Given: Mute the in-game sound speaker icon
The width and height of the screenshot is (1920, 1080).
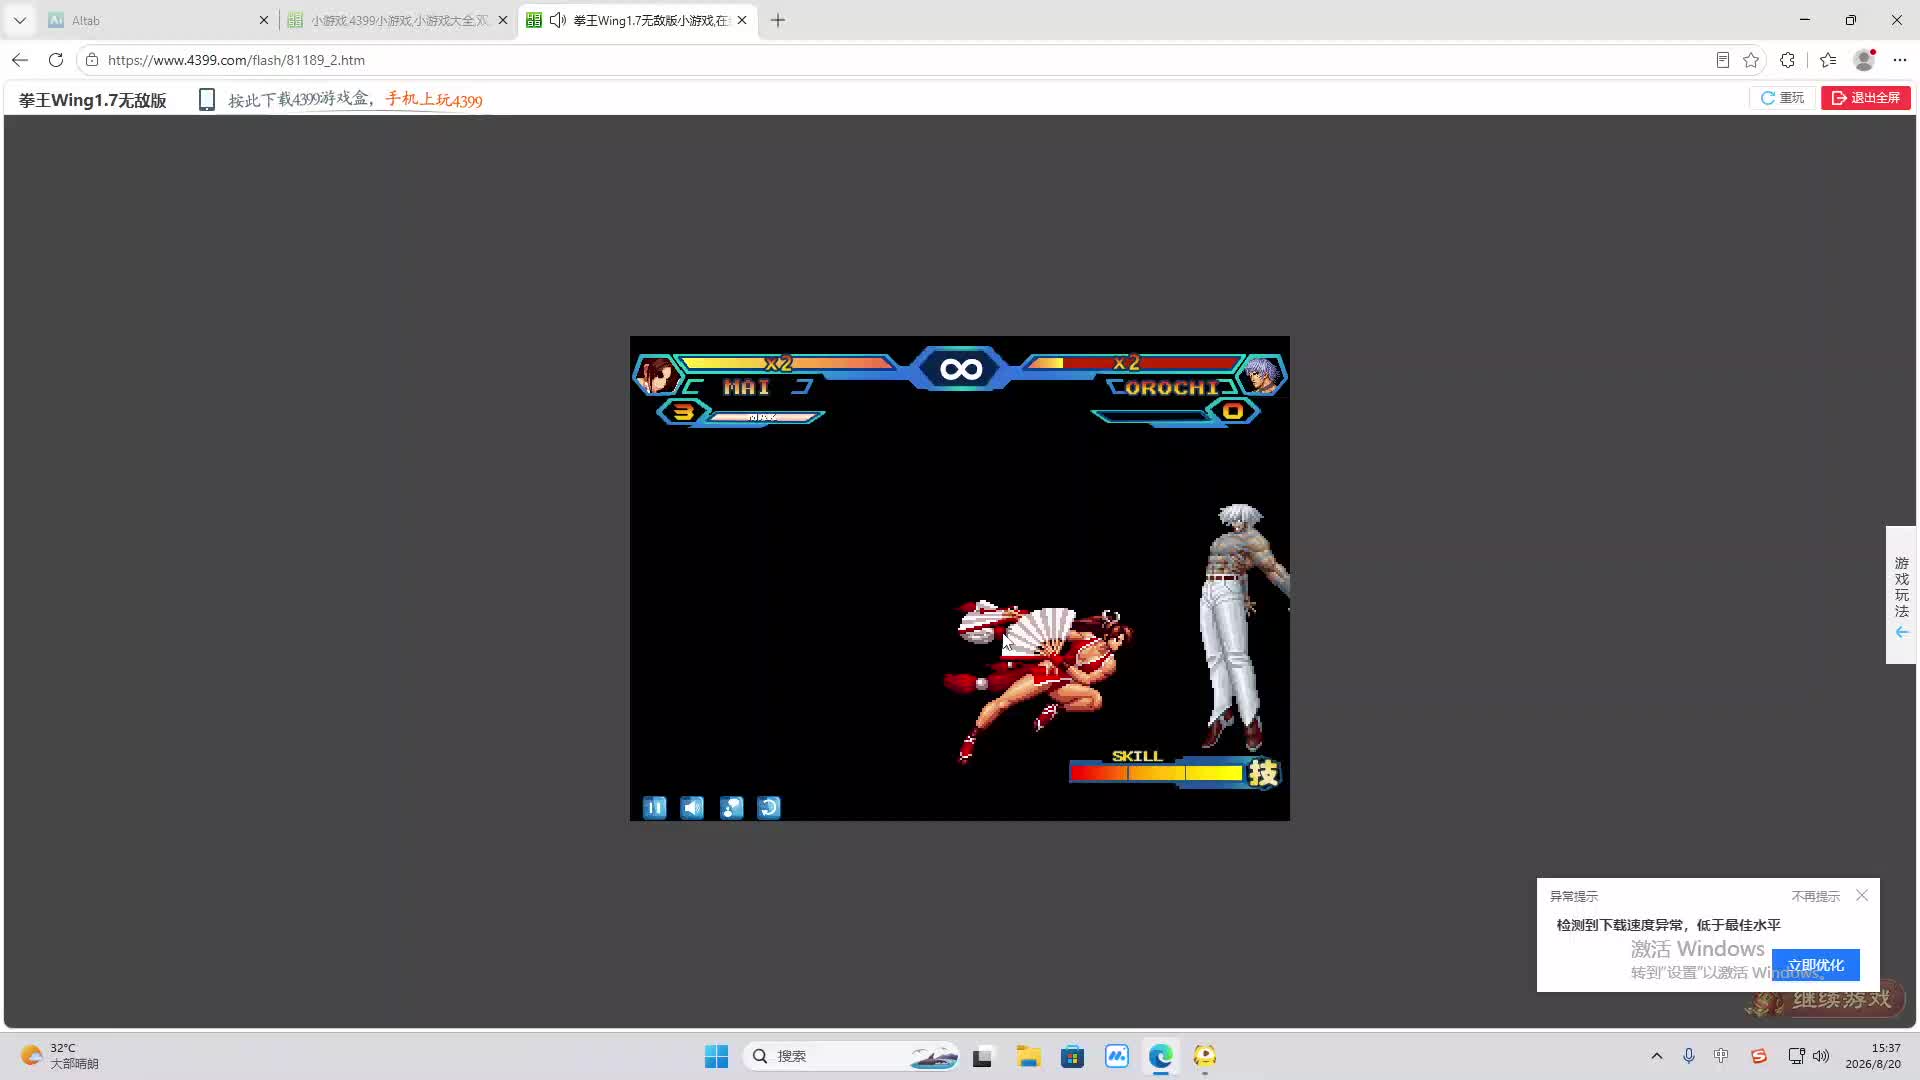Looking at the screenshot, I should (692, 807).
